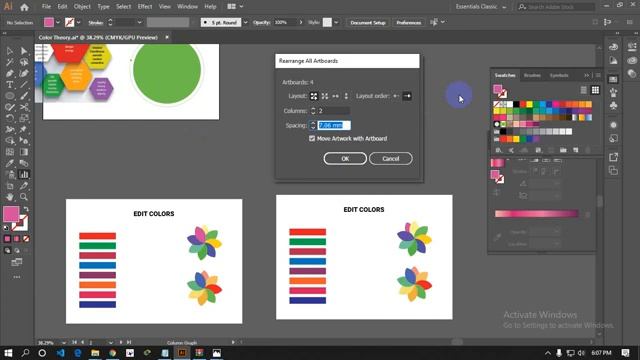Open the Effect menu

[144, 7]
